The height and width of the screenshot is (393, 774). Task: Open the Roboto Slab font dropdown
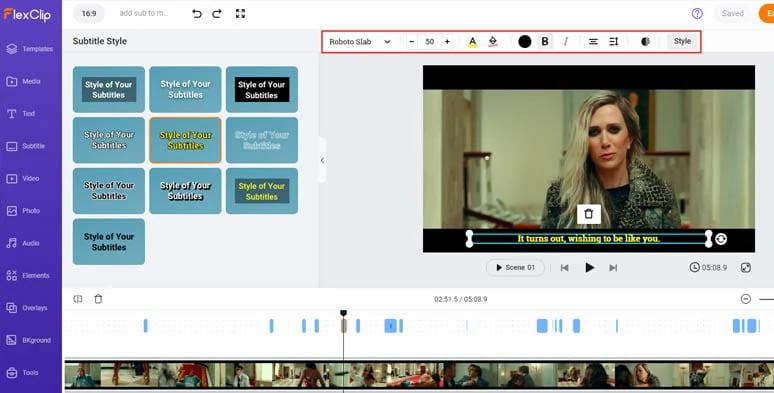[x=360, y=42]
